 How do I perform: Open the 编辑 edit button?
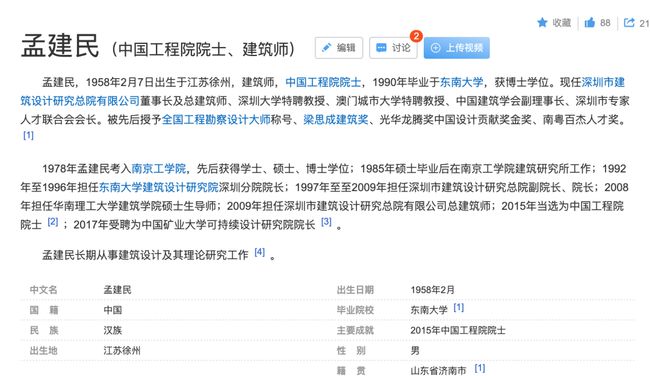[339, 48]
